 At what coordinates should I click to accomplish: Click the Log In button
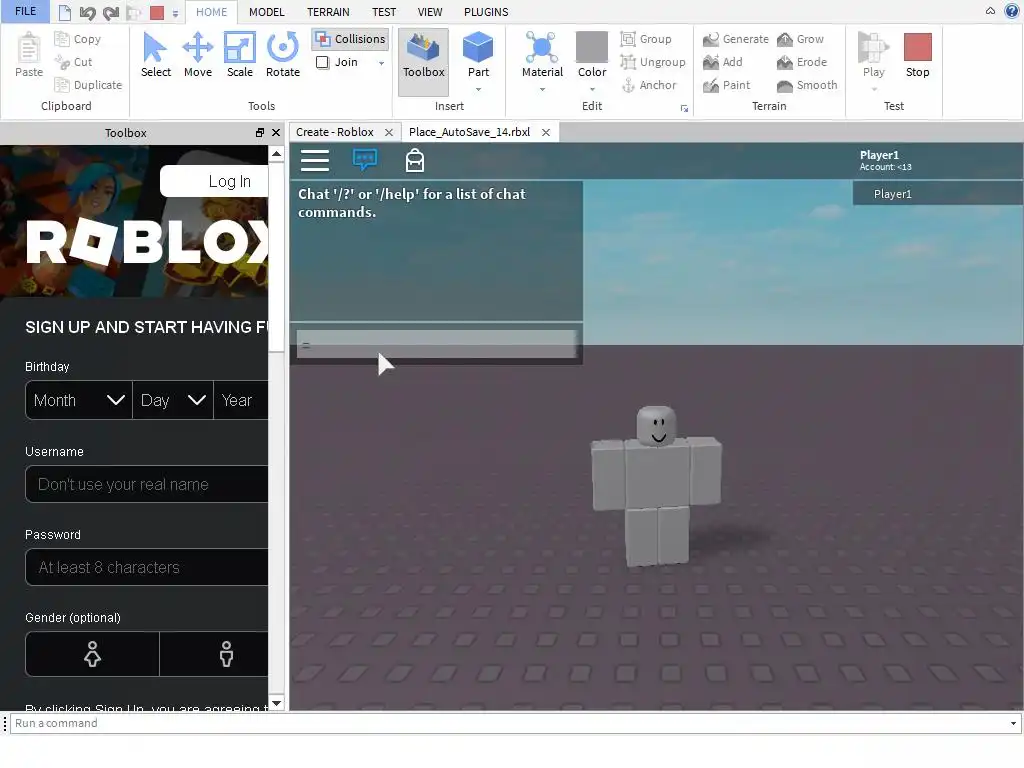pyautogui.click(x=216, y=182)
